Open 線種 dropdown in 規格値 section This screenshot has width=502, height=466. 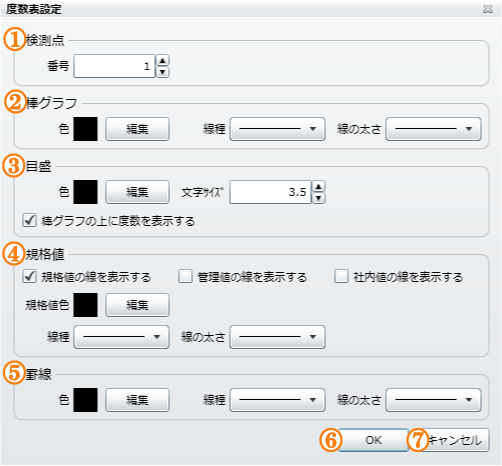(x=121, y=337)
